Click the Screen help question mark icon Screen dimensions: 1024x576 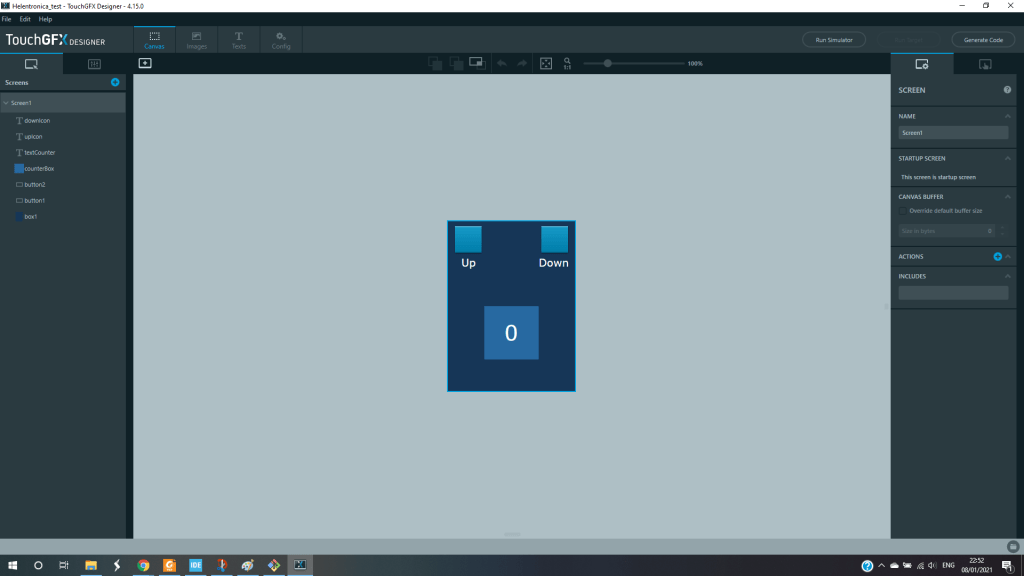point(1007,90)
